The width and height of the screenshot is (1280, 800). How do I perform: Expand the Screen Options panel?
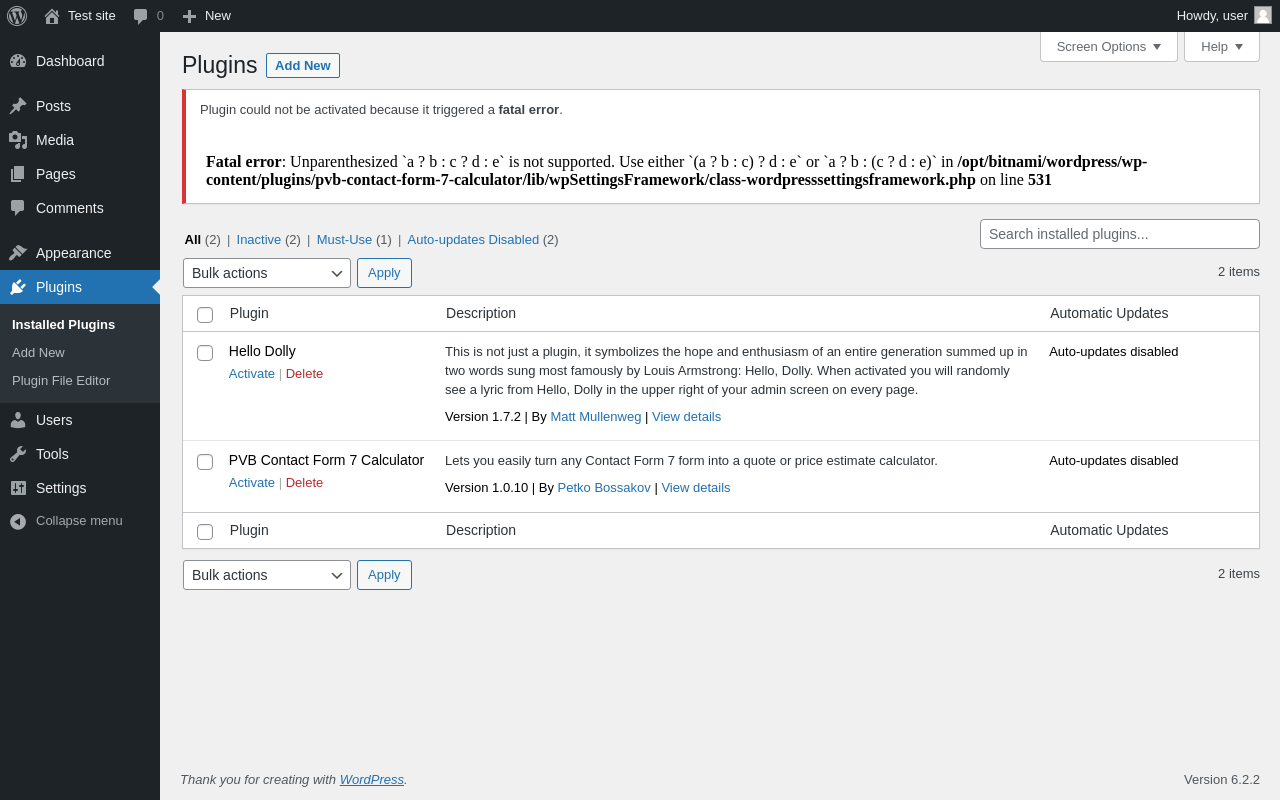pyautogui.click(x=1108, y=46)
